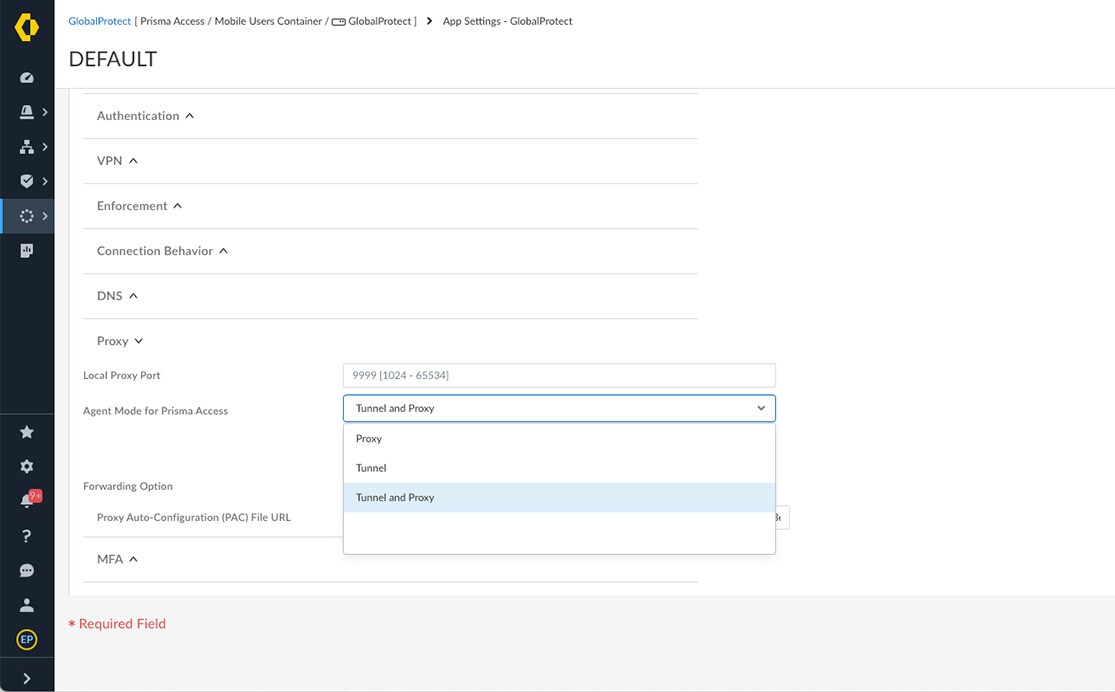Open the chat feedback icon in sidebar
1115x692 pixels.
pos(27,570)
